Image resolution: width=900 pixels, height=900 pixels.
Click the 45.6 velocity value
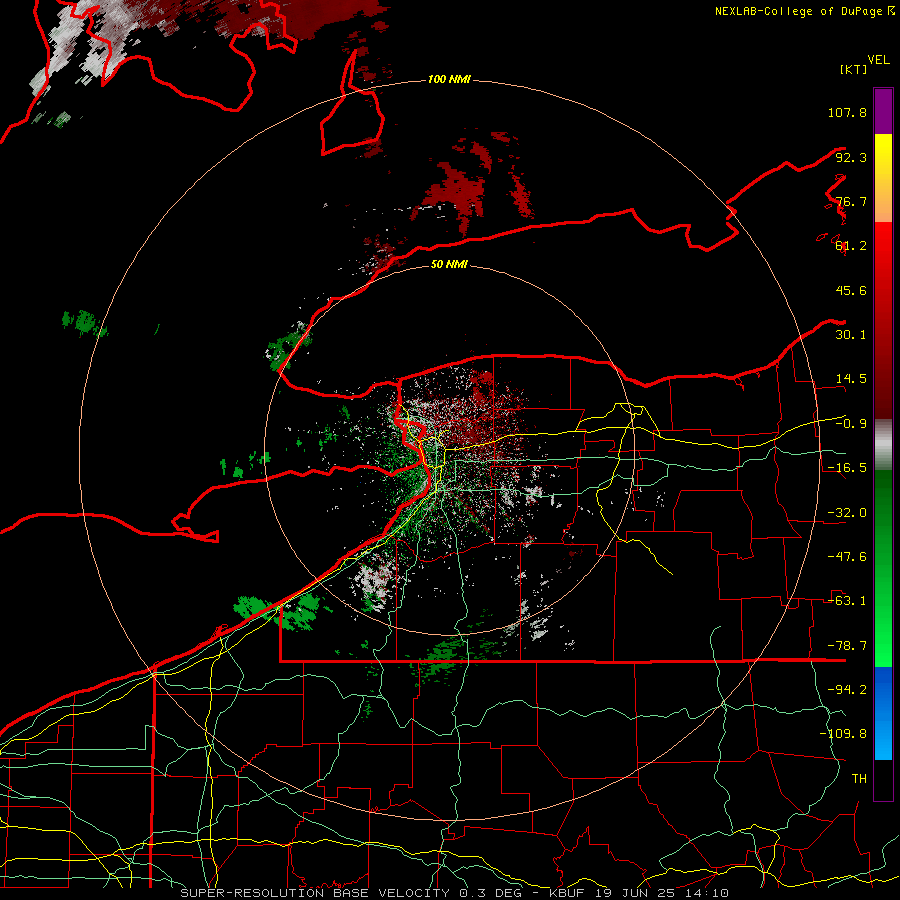pyautogui.click(x=851, y=290)
